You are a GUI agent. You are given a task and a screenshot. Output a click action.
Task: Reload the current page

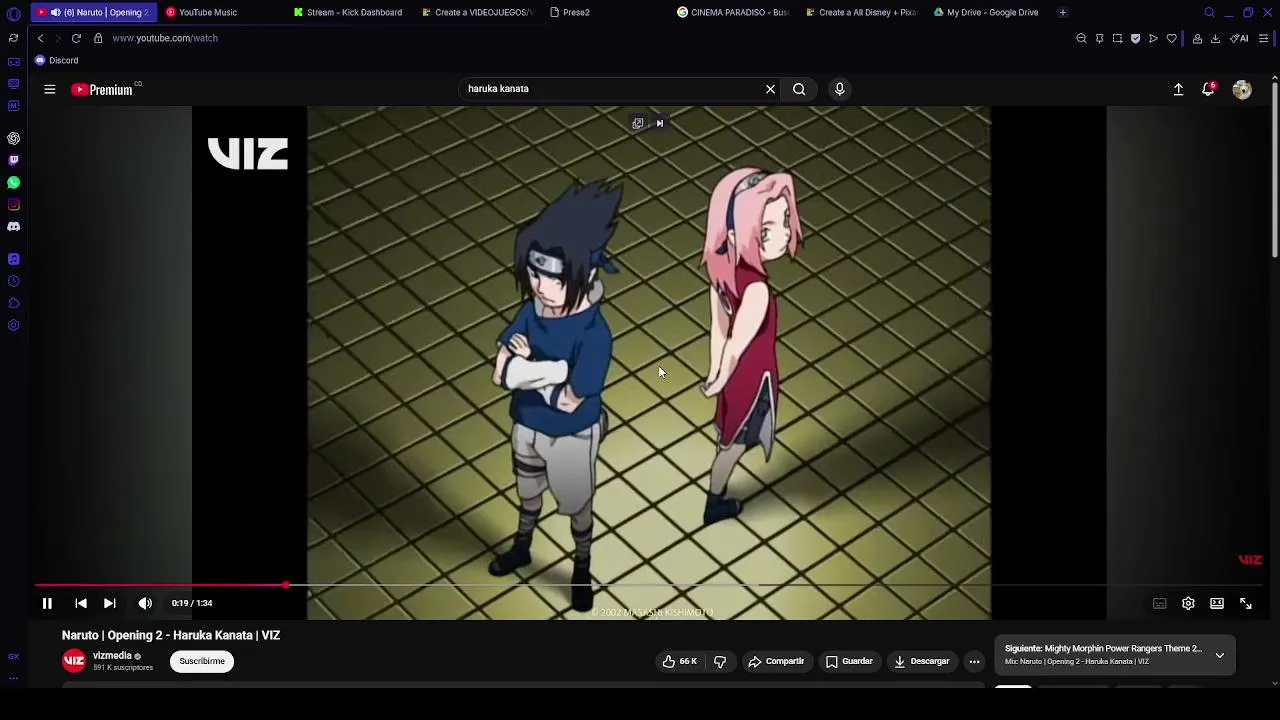tap(76, 38)
